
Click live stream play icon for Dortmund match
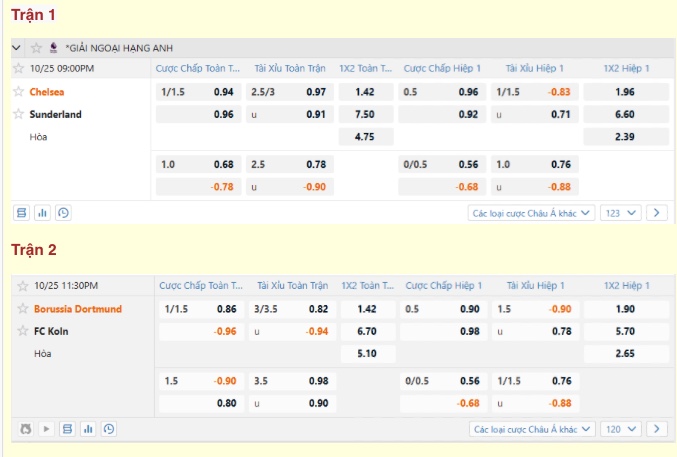click(46, 429)
